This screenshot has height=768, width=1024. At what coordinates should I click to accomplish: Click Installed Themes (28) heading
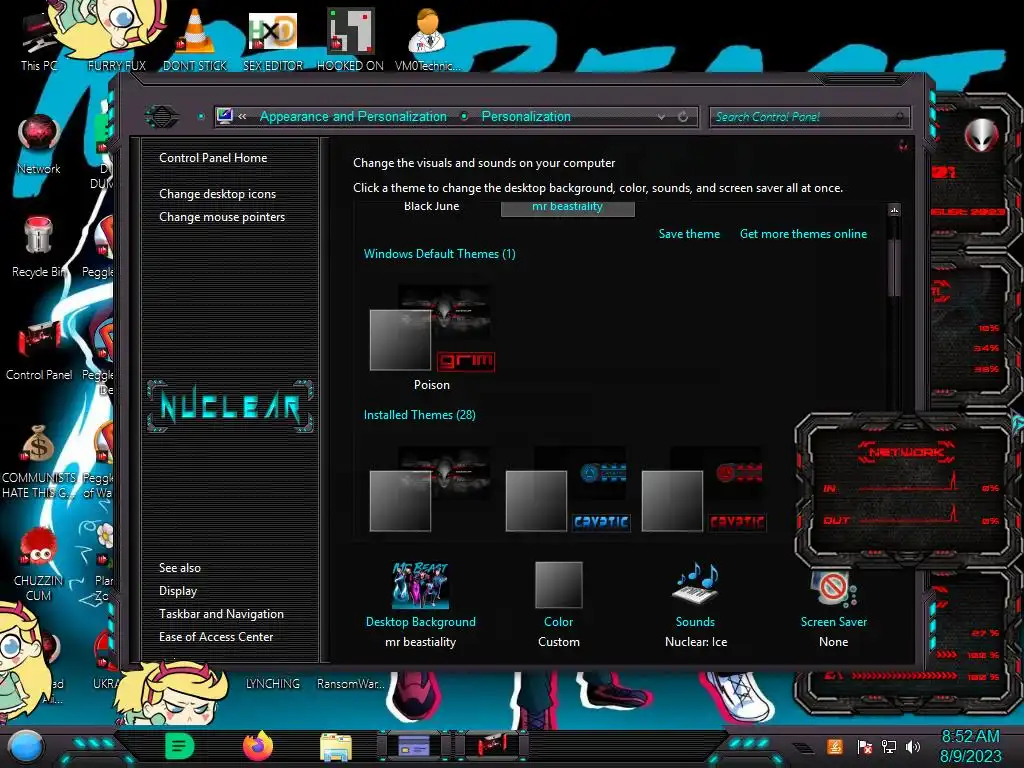(x=419, y=415)
